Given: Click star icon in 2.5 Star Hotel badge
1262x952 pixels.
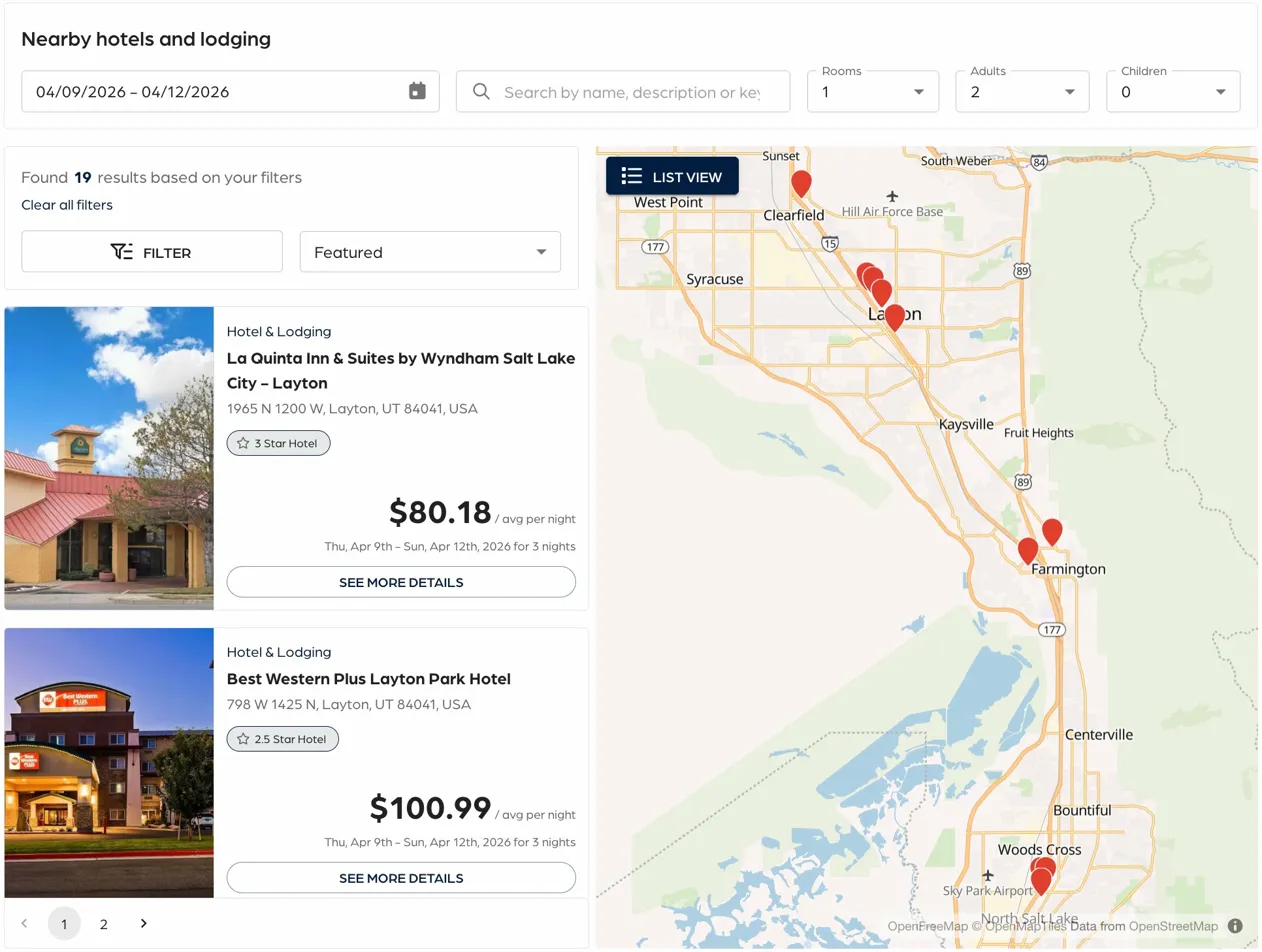Looking at the screenshot, I should pyautogui.click(x=243, y=739).
